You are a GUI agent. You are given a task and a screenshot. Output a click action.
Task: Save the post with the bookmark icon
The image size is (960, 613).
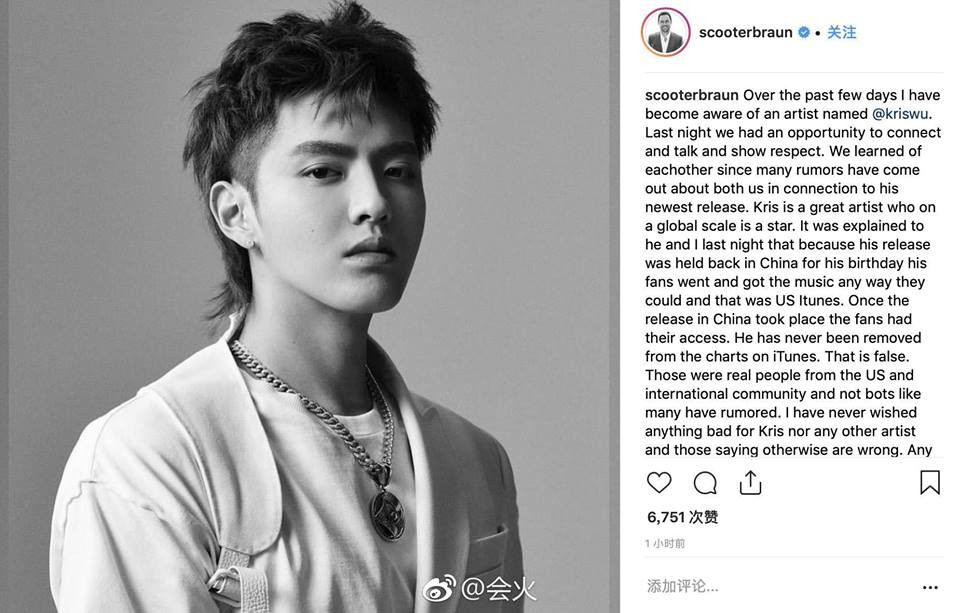[929, 483]
